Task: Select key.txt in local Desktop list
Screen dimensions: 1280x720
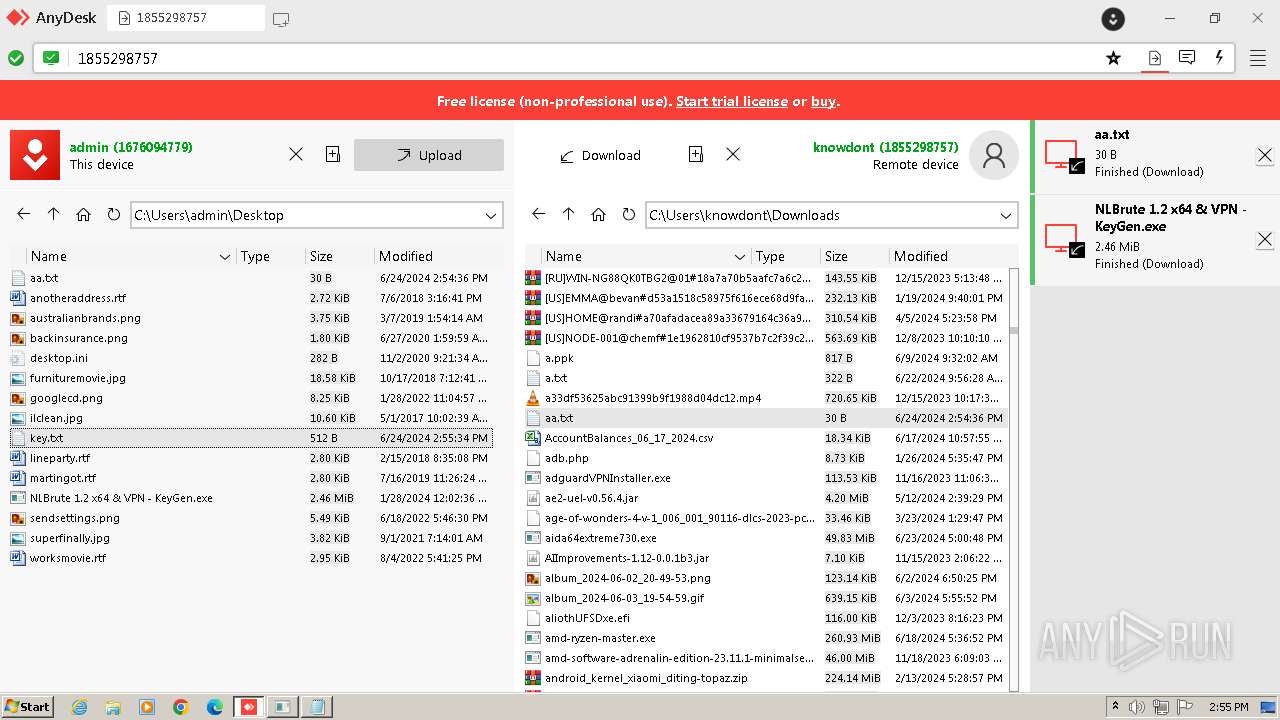Action: point(251,438)
